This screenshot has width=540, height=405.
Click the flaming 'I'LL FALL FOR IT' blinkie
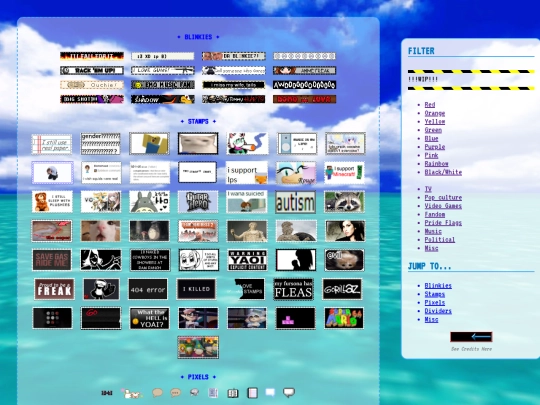[92, 56]
